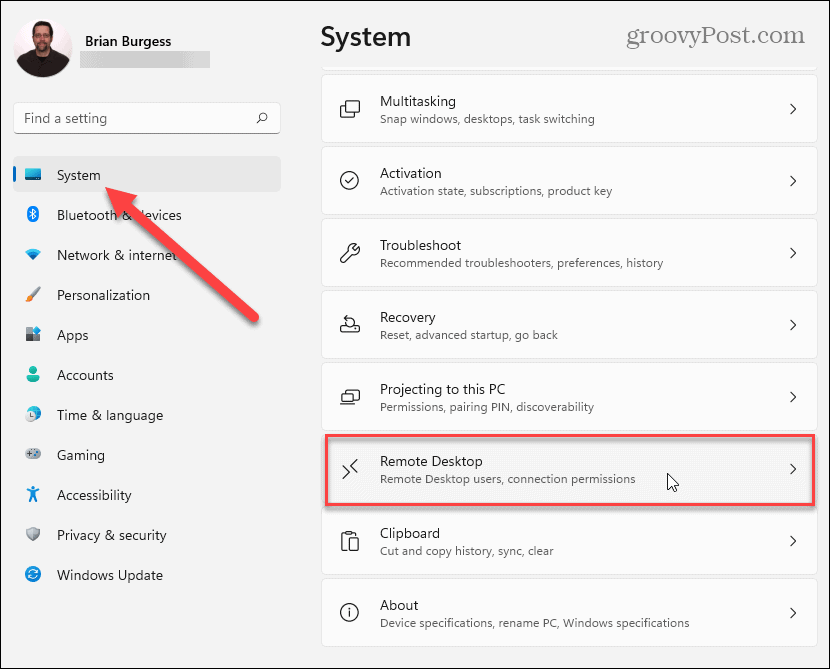The height and width of the screenshot is (669, 830).
Task: Select the Bluetooth icon in the sidebar
Action: (x=34, y=215)
